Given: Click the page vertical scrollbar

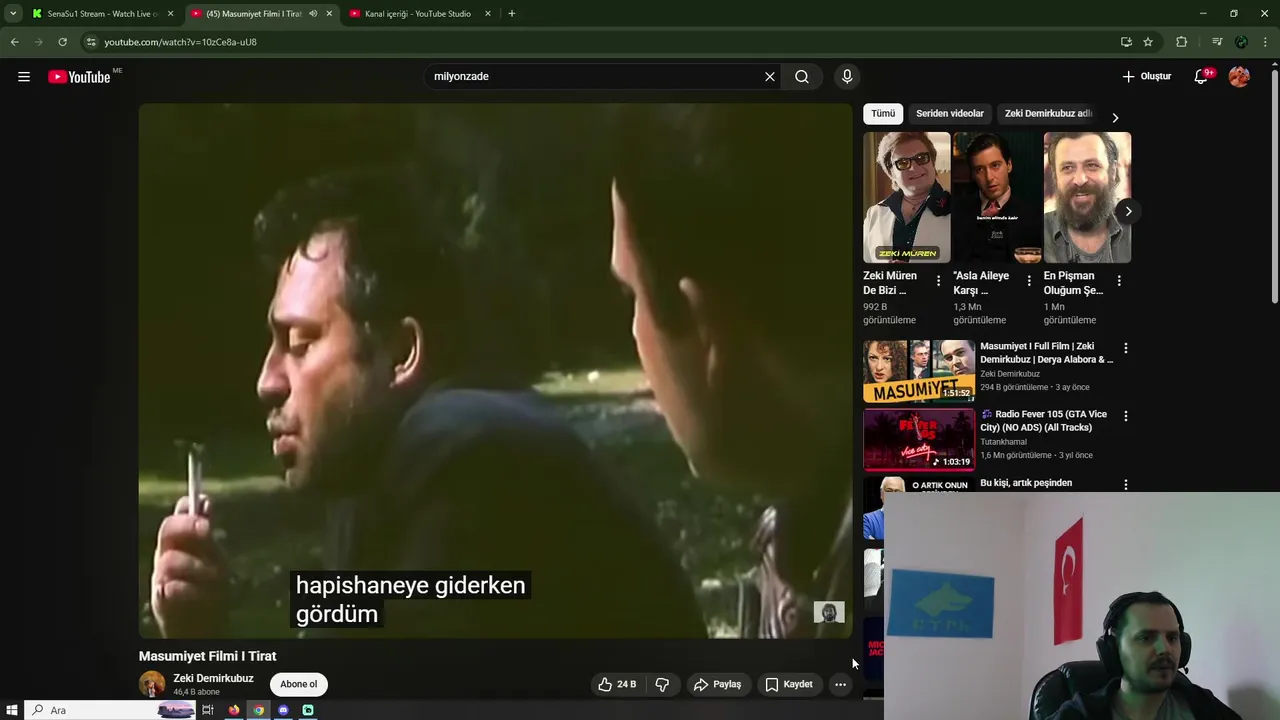Looking at the screenshot, I should 1275,185.
